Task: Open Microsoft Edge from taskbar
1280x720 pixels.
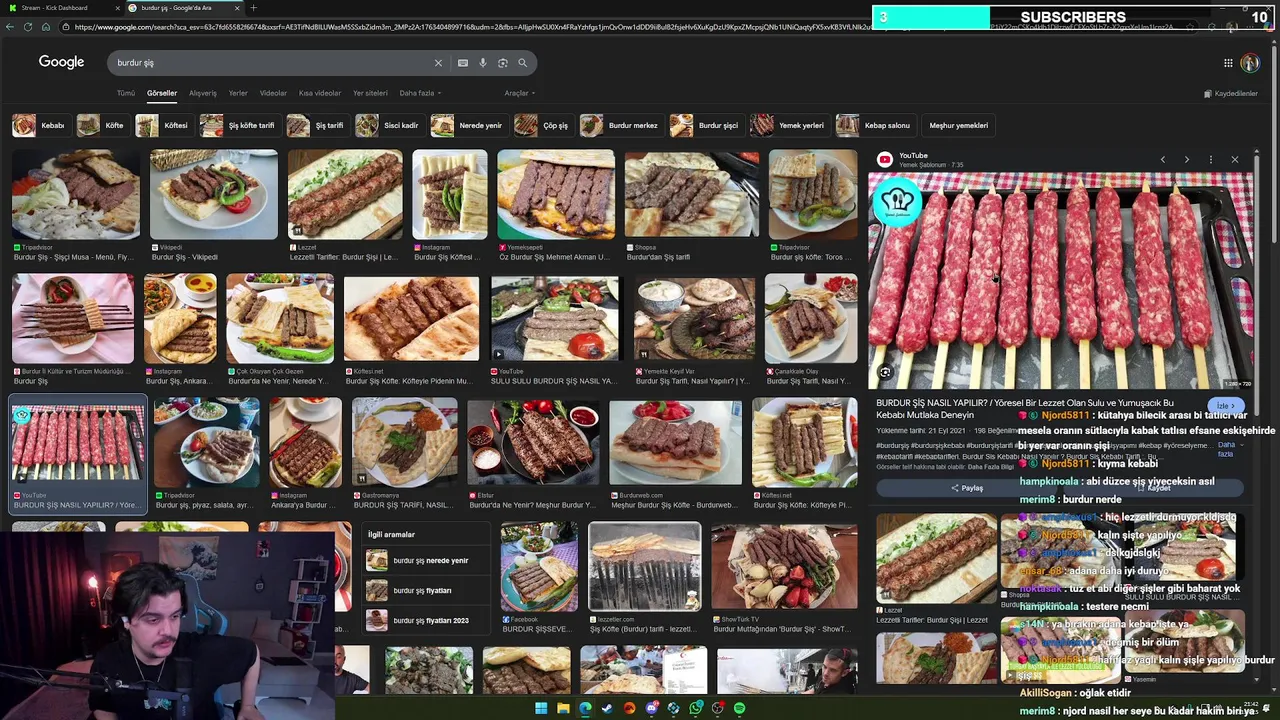Action: (x=585, y=708)
